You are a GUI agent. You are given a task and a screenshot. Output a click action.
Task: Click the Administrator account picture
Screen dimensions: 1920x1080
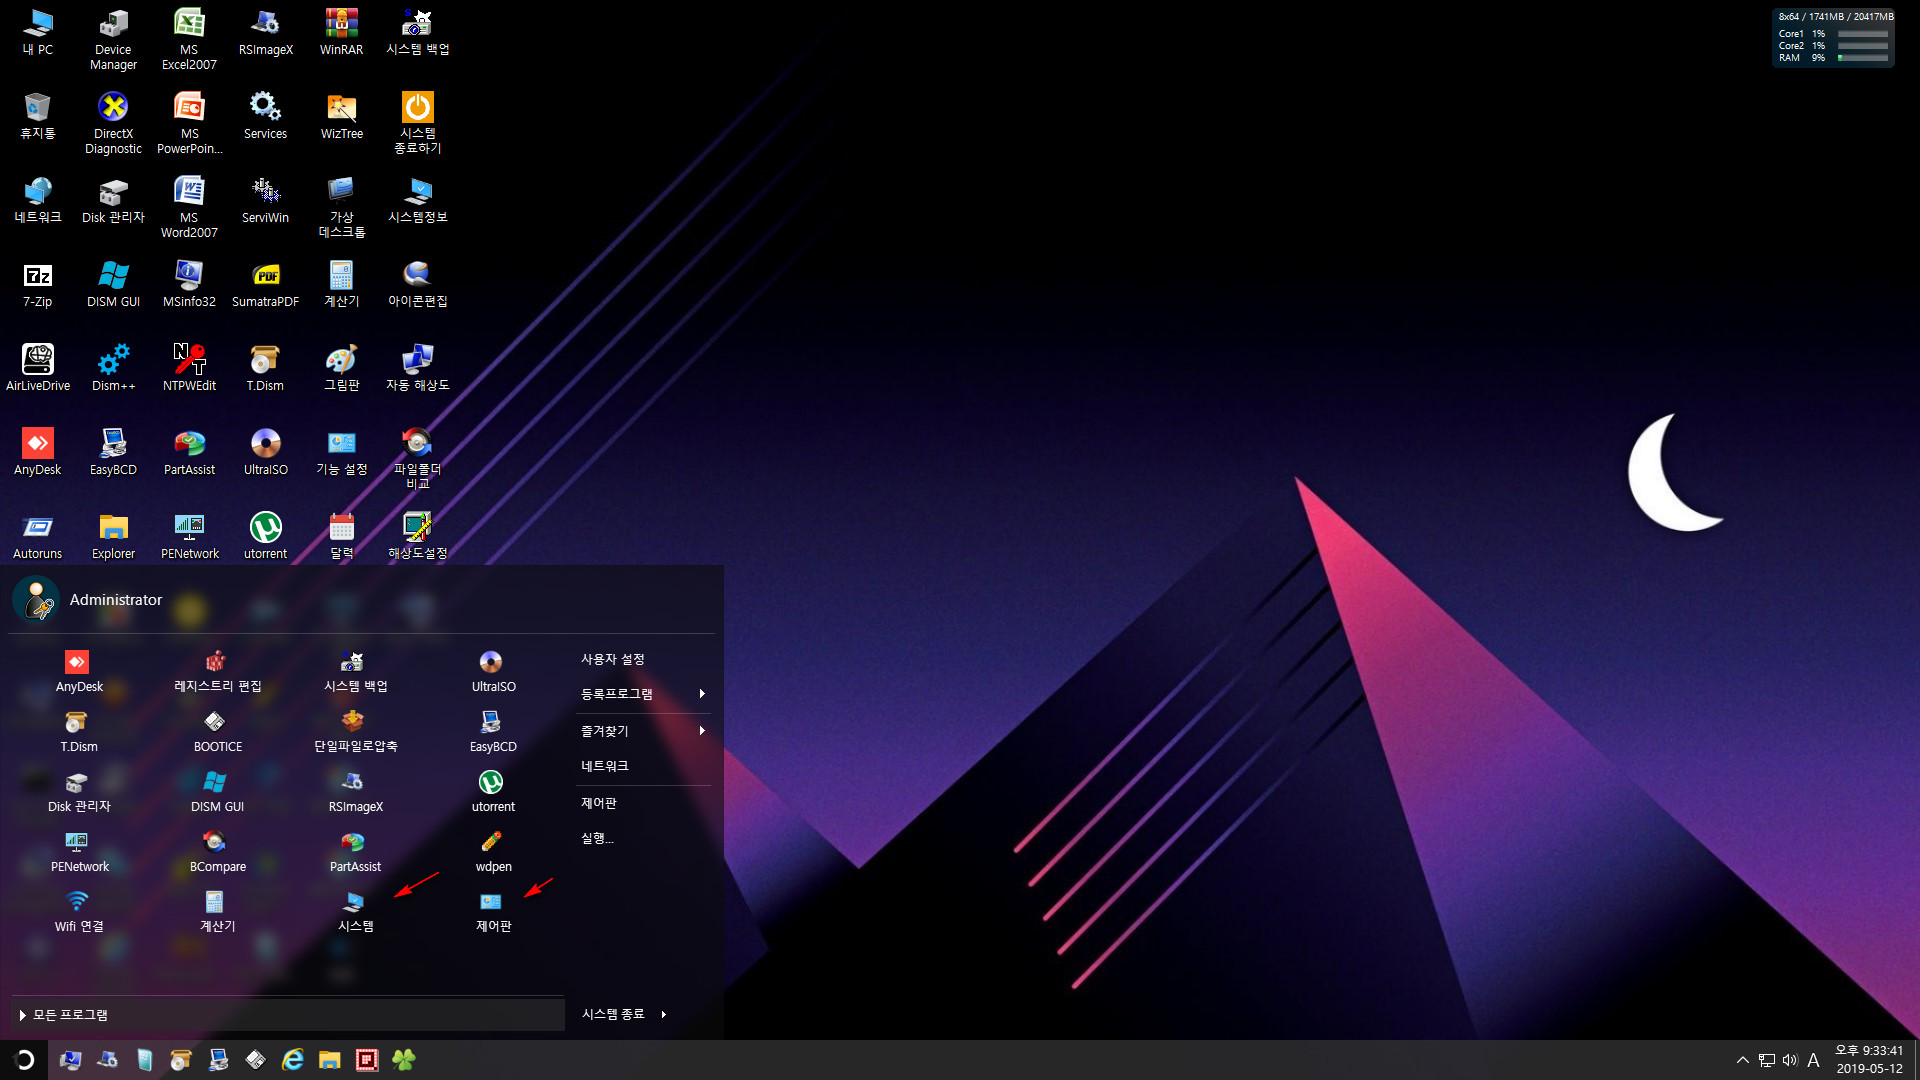click(x=36, y=600)
